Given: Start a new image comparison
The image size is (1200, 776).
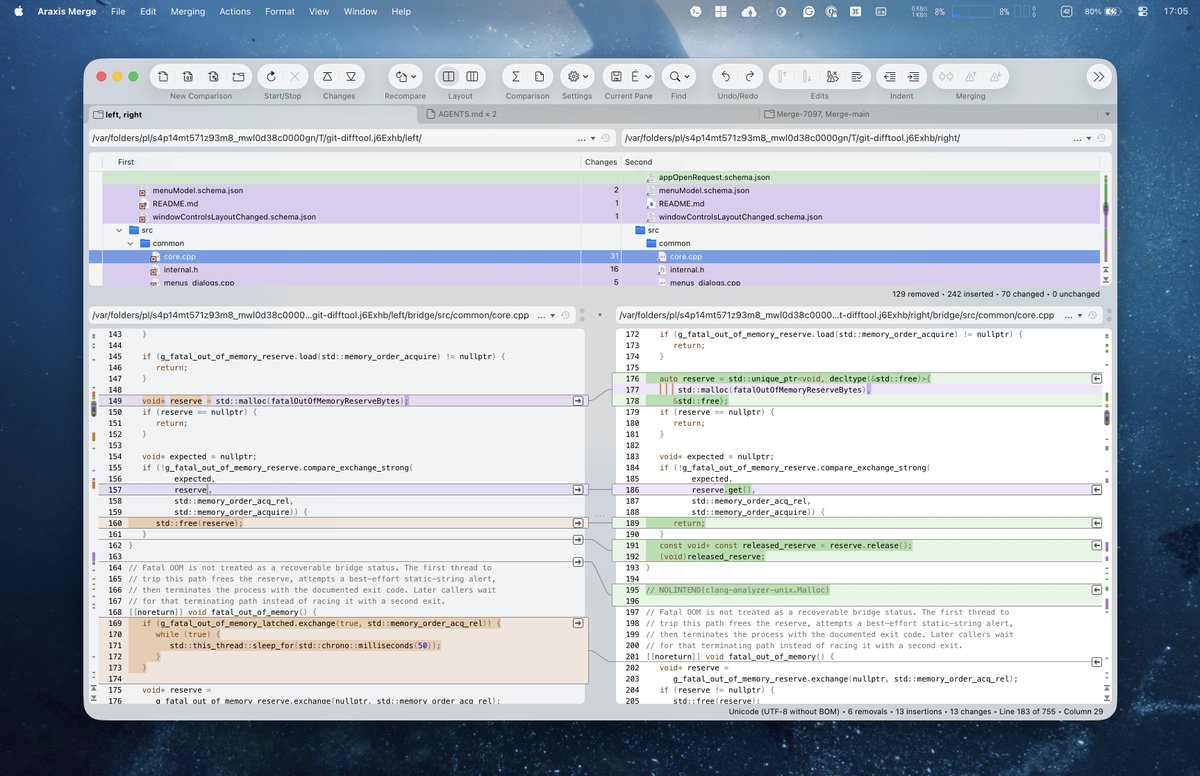Looking at the screenshot, I should [213, 76].
